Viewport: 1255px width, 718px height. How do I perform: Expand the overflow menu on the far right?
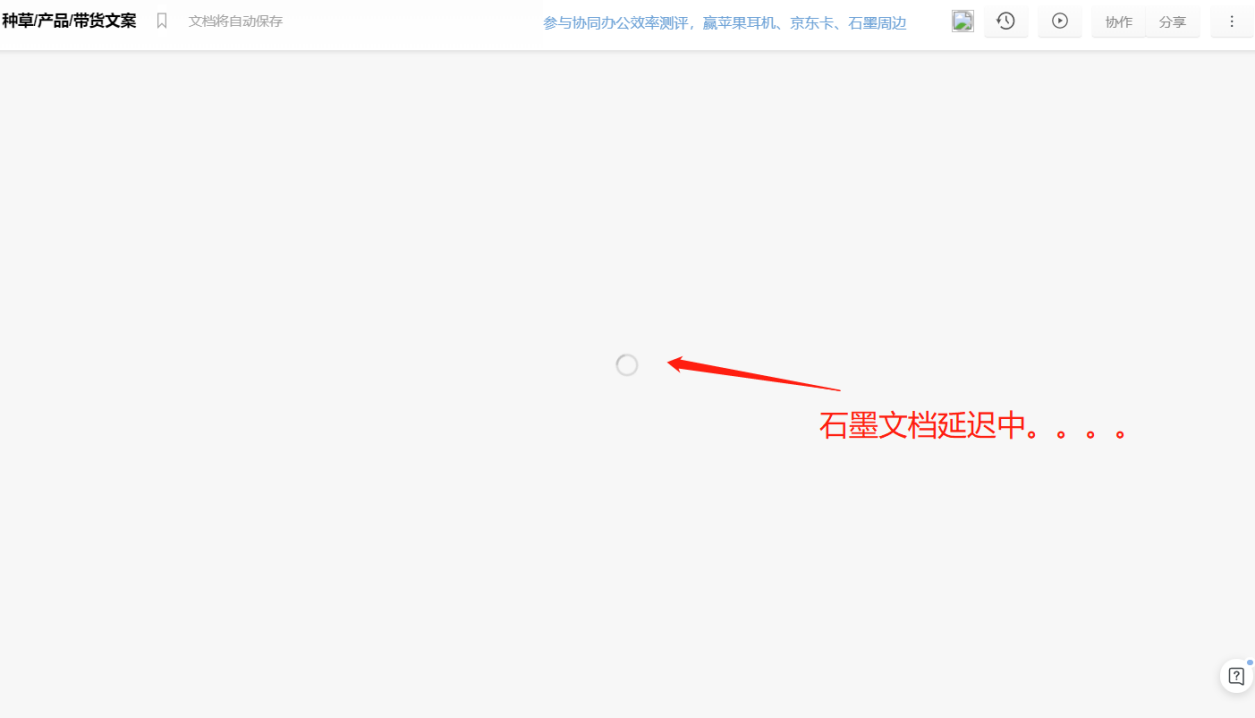pos(1231,21)
